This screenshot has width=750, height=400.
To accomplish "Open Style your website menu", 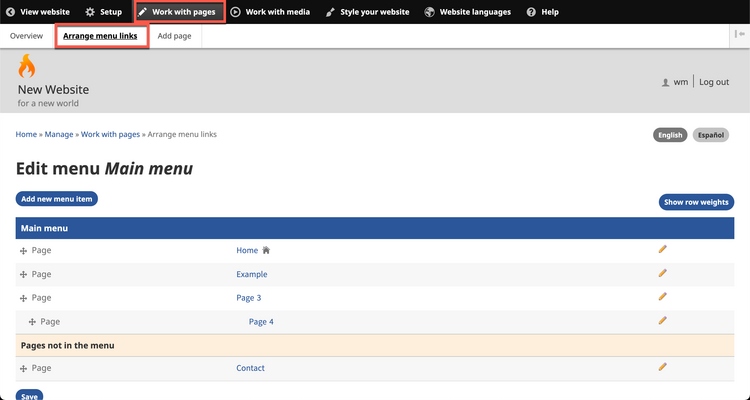I will (x=367, y=12).
